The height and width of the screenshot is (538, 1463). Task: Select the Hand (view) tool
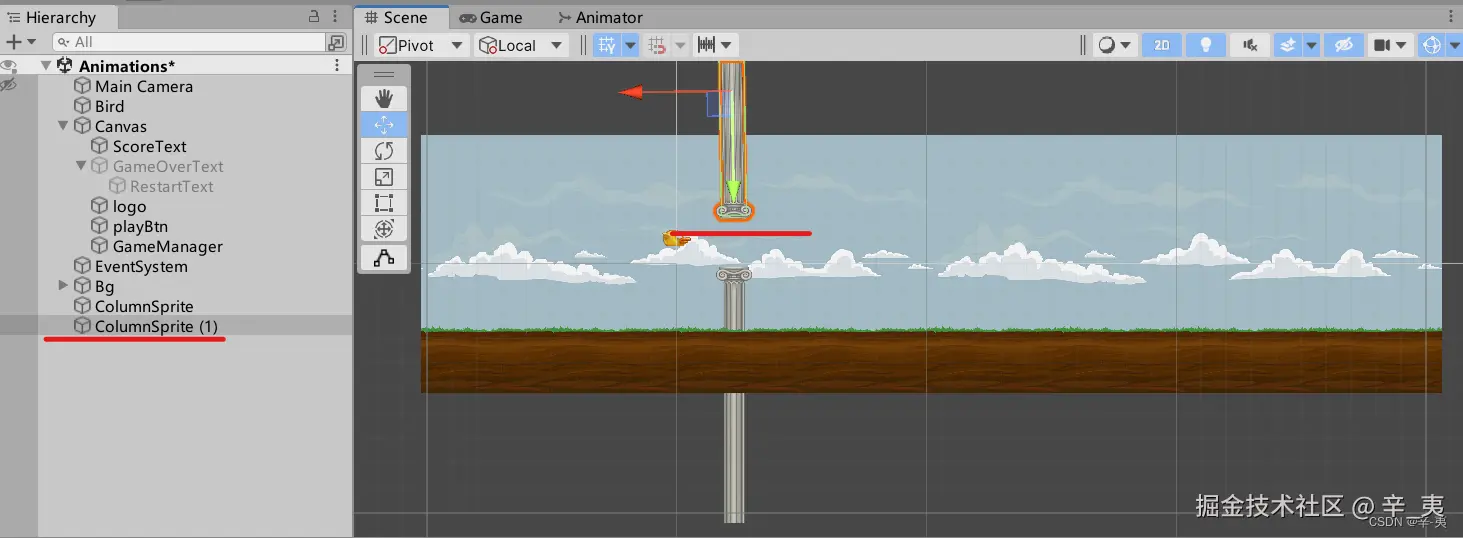(384, 99)
